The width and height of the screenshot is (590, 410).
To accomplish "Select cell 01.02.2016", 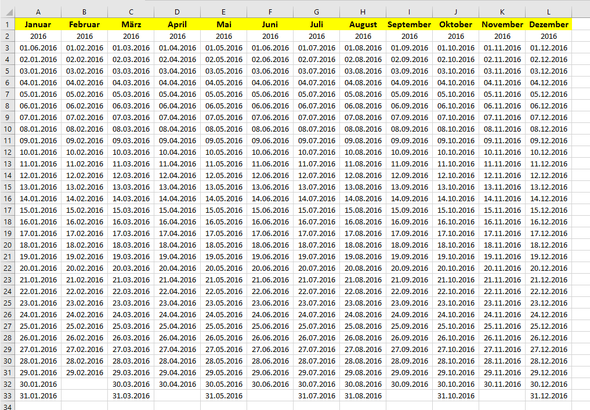I will click(x=84, y=48).
